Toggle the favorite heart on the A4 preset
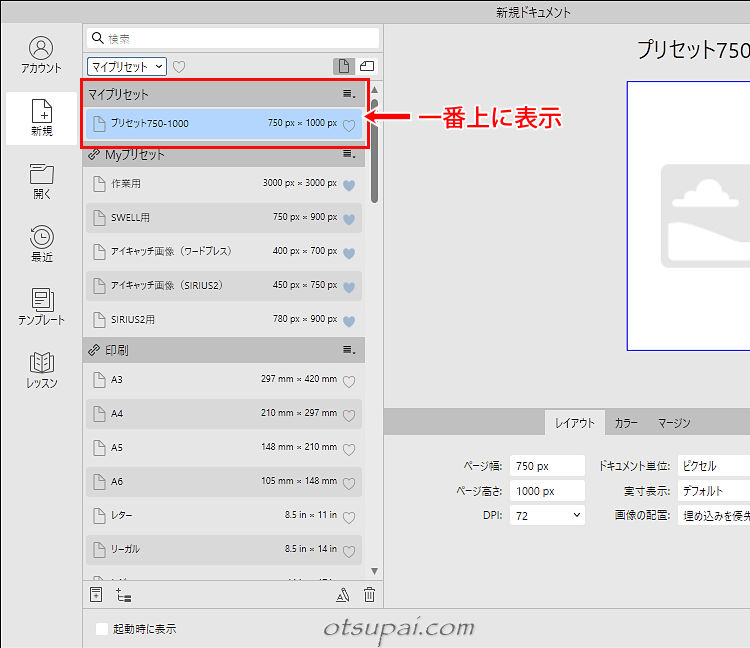 tap(349, 414)
